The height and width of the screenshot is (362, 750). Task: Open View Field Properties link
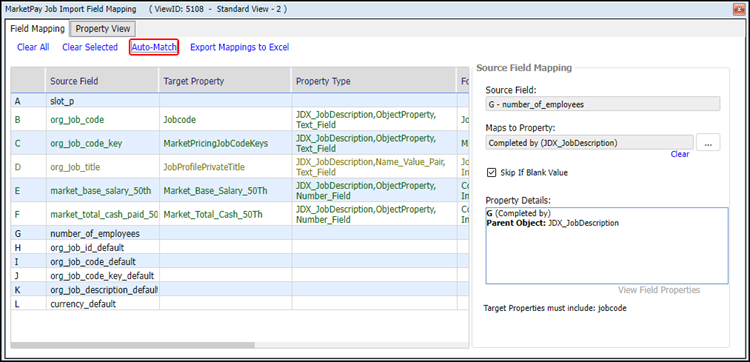(x=659, y=290)
